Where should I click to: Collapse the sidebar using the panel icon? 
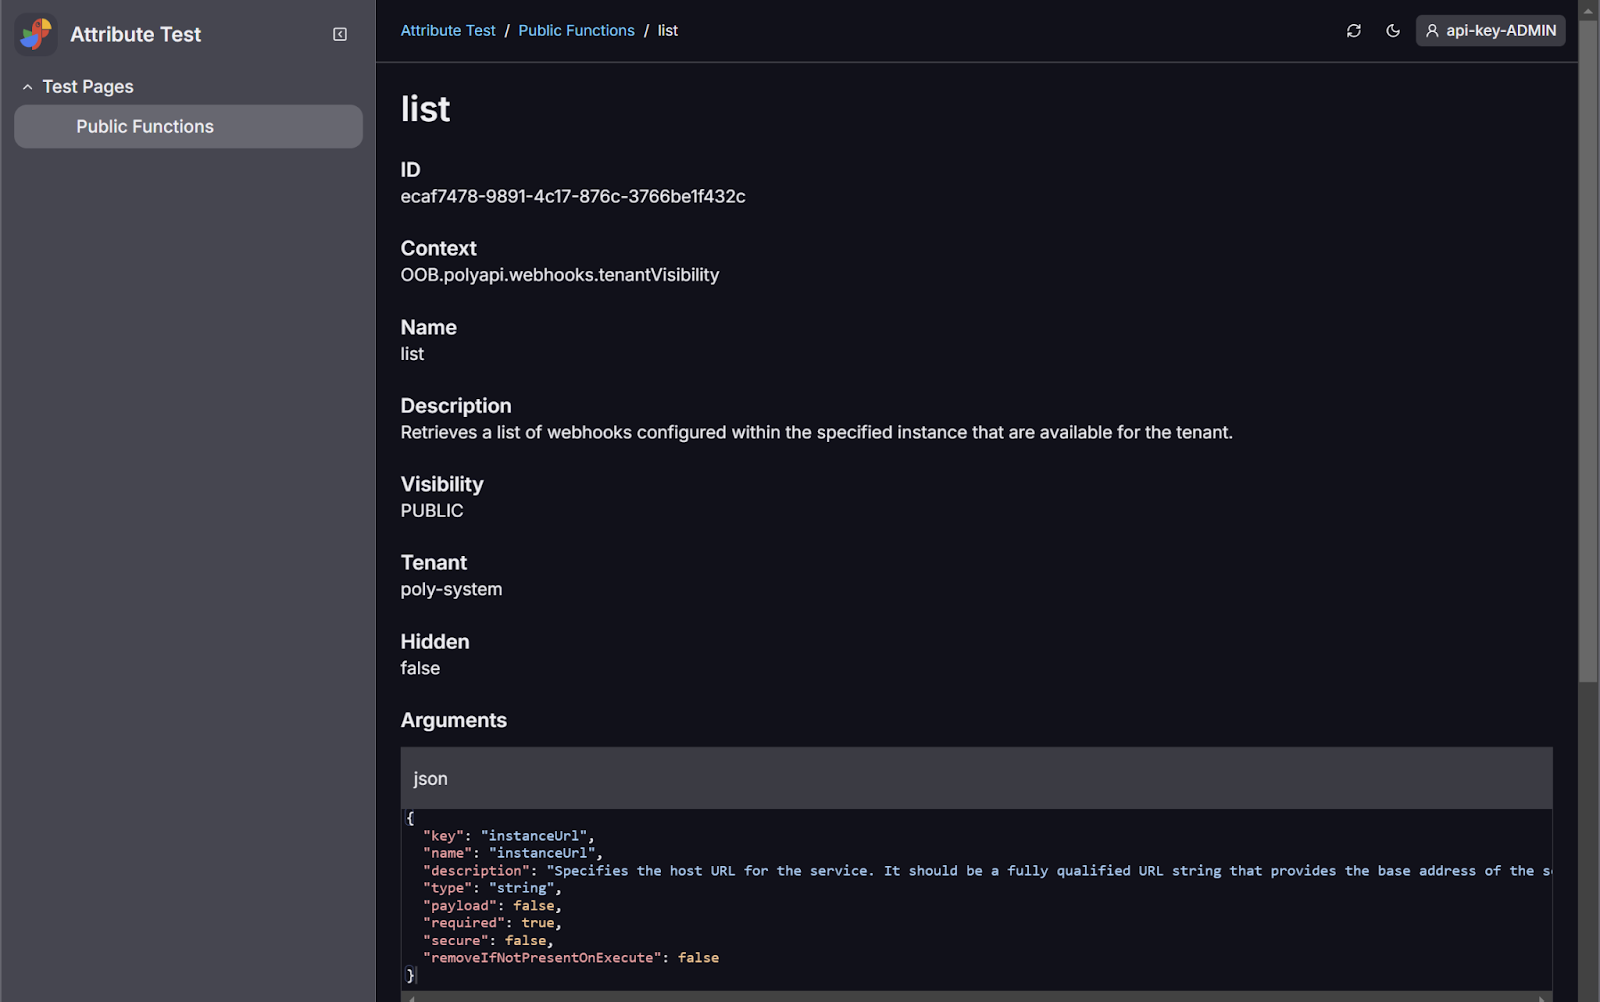tap(340, 34)
